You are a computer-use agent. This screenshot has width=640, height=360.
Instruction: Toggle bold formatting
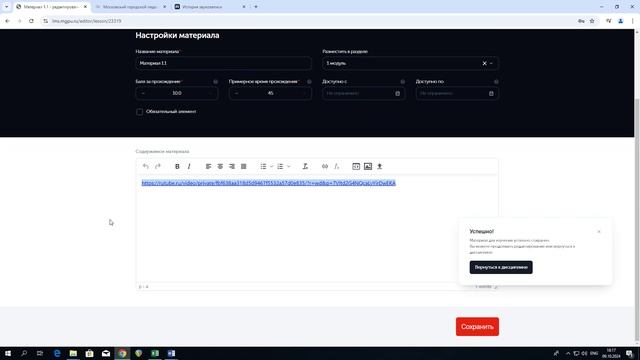177,166
